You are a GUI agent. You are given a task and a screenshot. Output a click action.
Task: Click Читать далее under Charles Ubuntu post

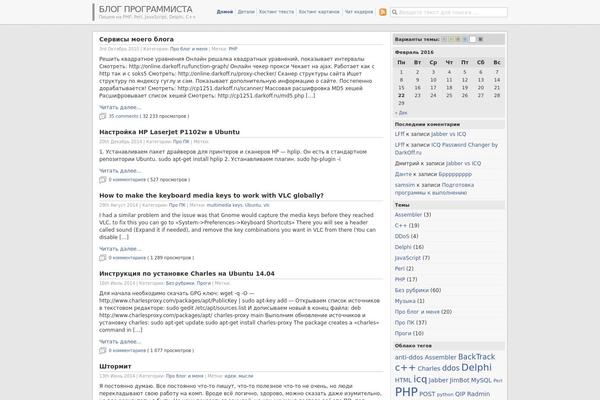click(120, 342)
